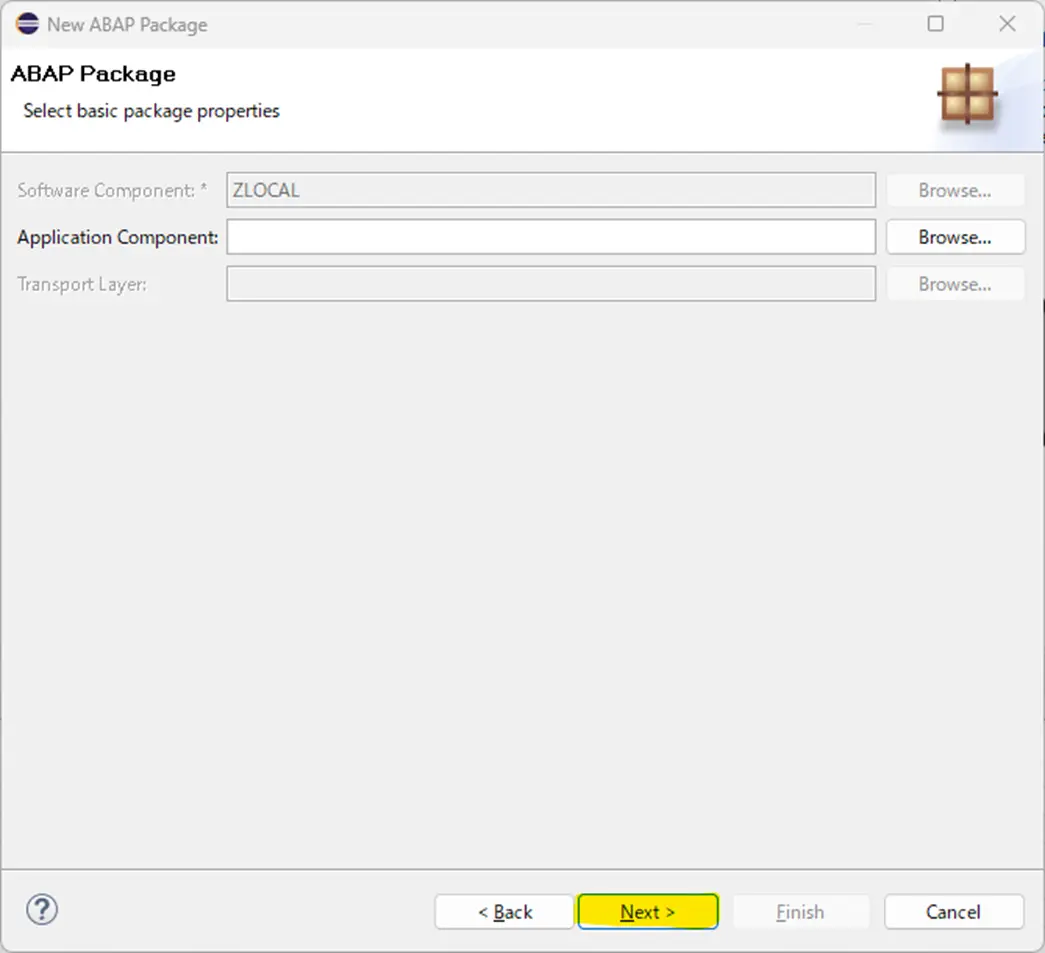Viewport: 1045px width, 953px height.
Task: Click the 'ABAP Package' heading
Action: [x=93, y=73]
